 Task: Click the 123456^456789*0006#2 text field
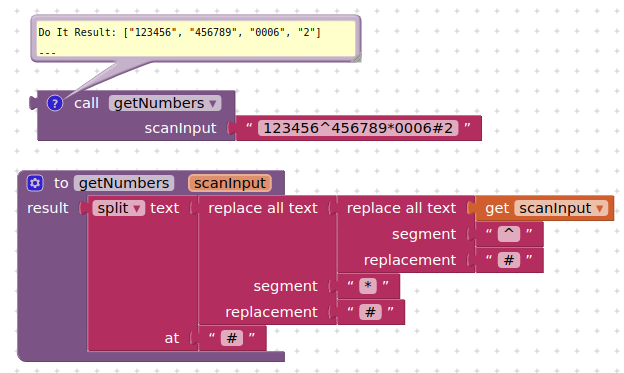coord(358,128)
